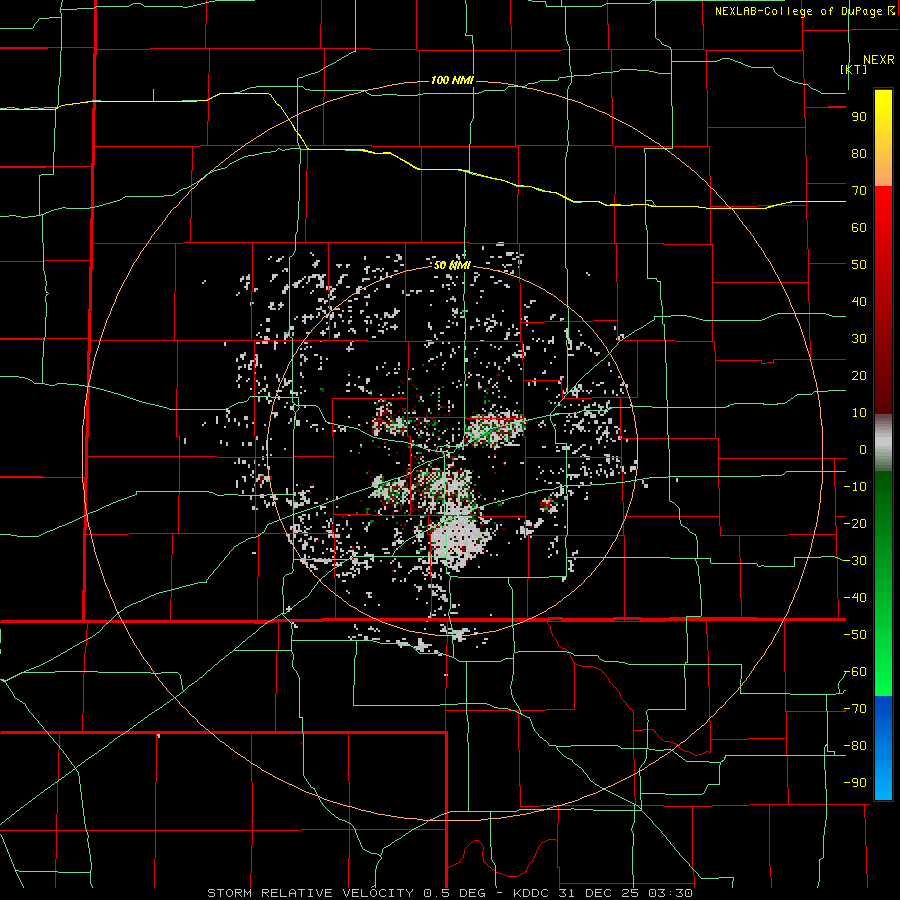This screenshot has width=900, height=900.
Task: Select the 0 value on the velocity scale
Action: [863, 450]
